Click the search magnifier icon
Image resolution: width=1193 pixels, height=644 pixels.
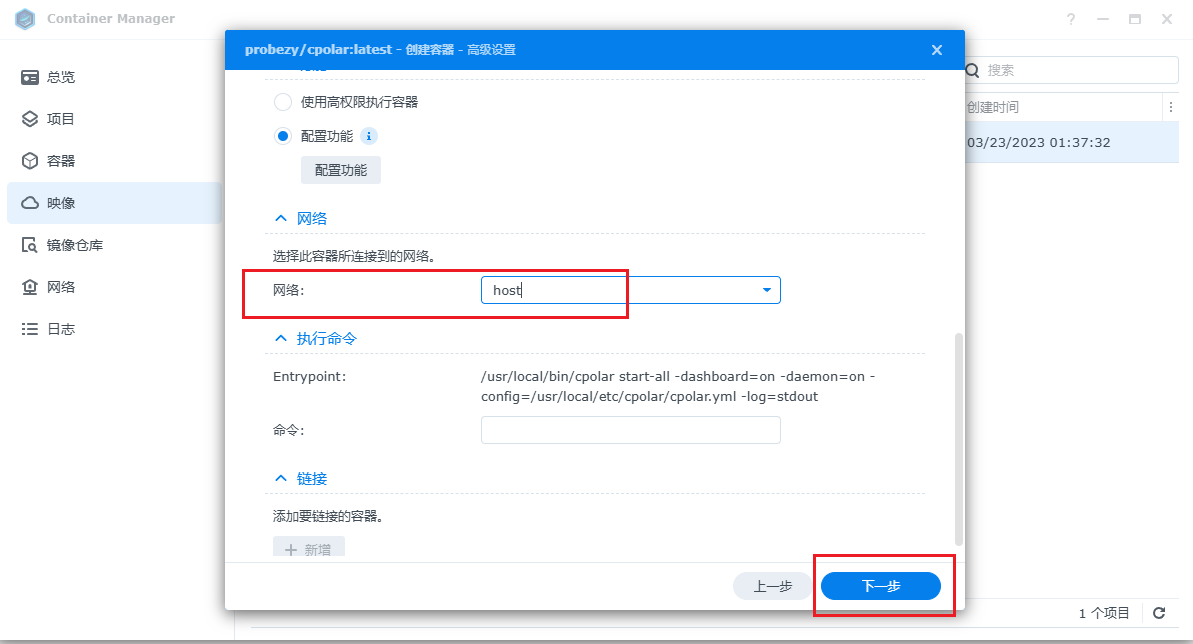coord(973,71)
